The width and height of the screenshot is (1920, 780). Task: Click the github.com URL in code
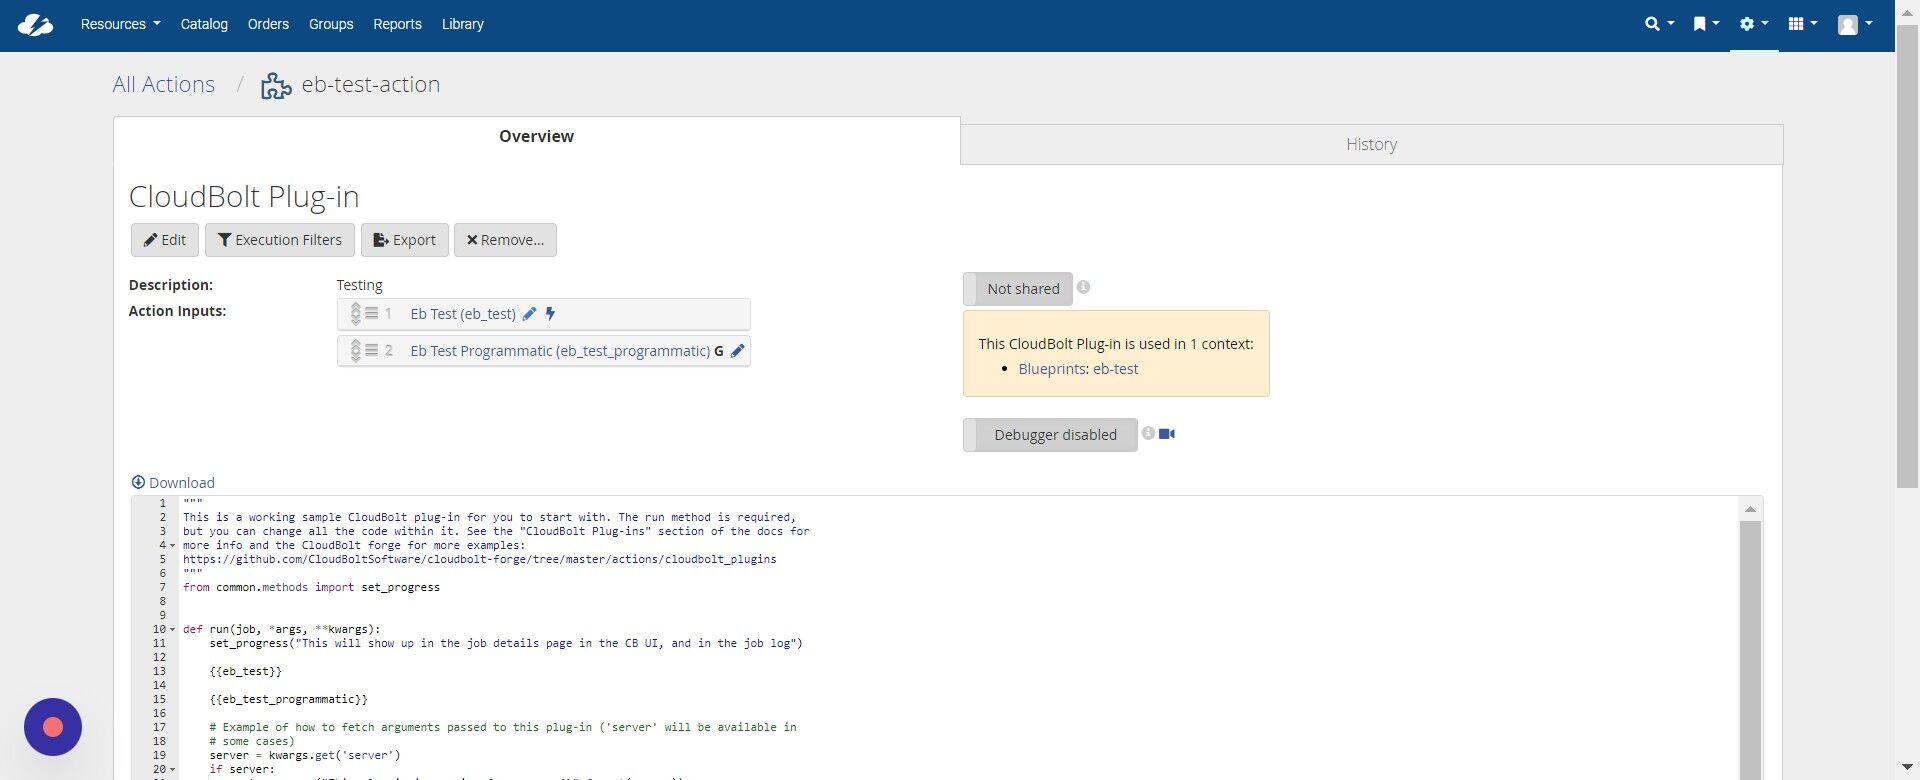(479, 560)
